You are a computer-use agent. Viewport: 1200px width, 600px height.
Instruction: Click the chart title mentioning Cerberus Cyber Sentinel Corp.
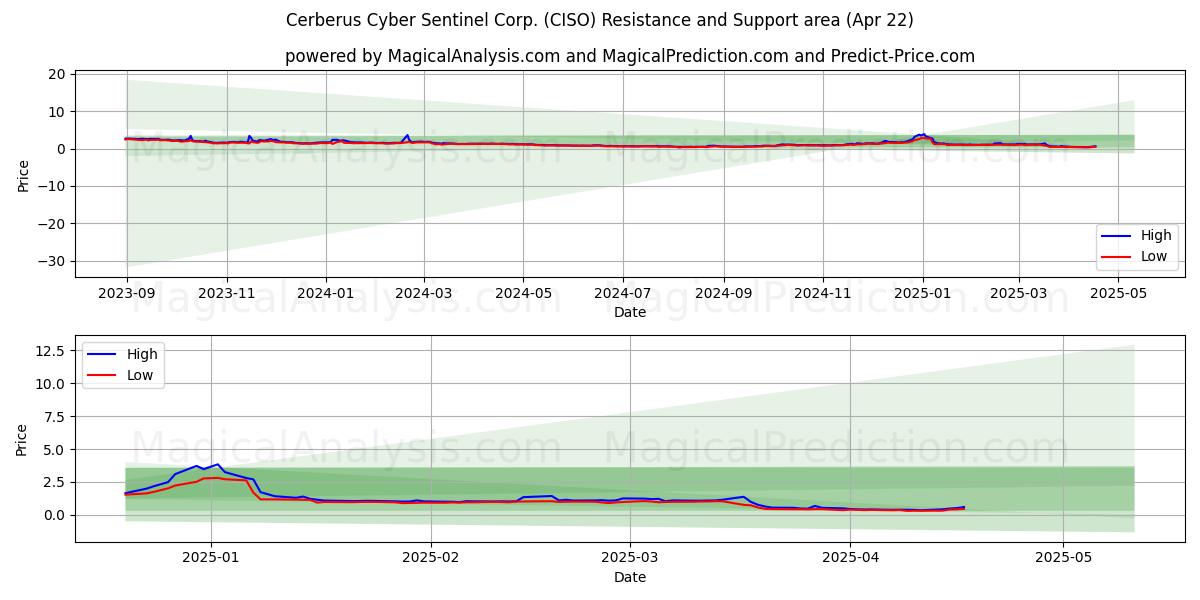pos(600,20)
